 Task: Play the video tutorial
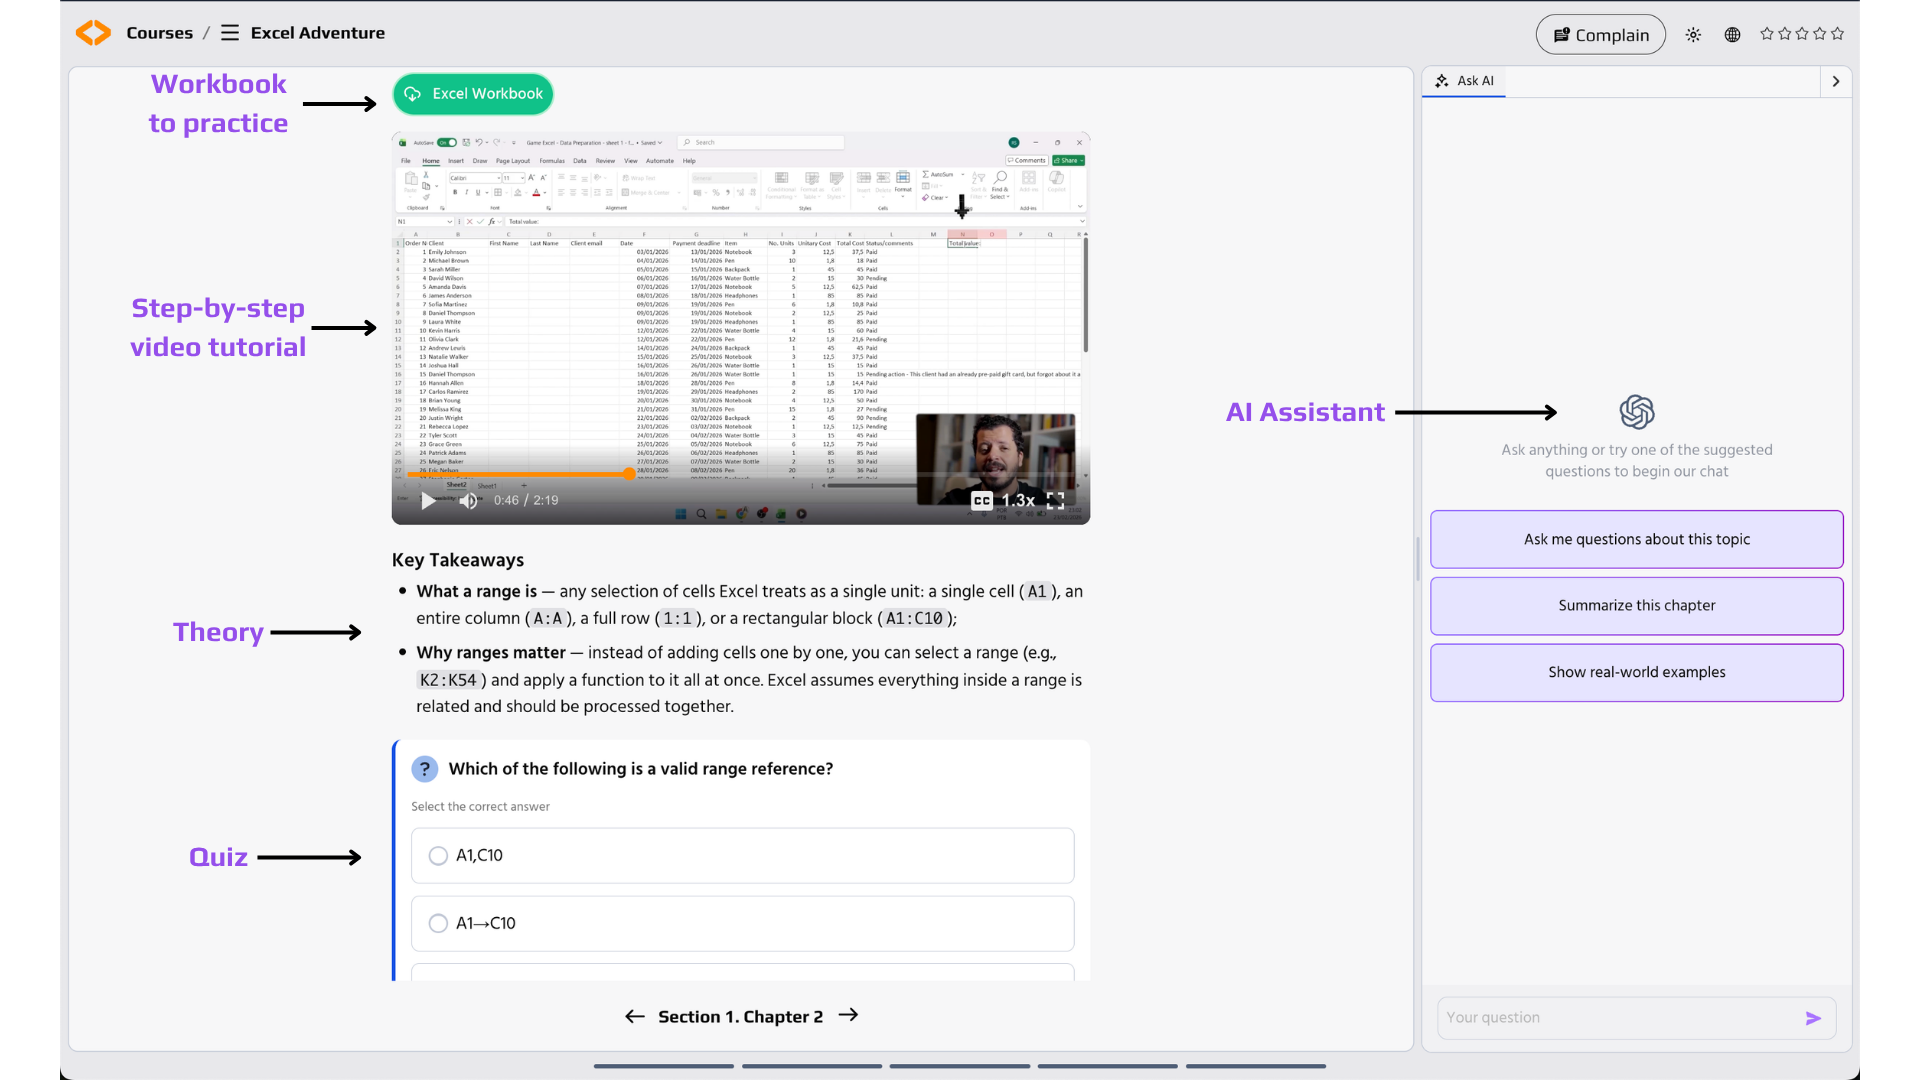click(428, 501)
